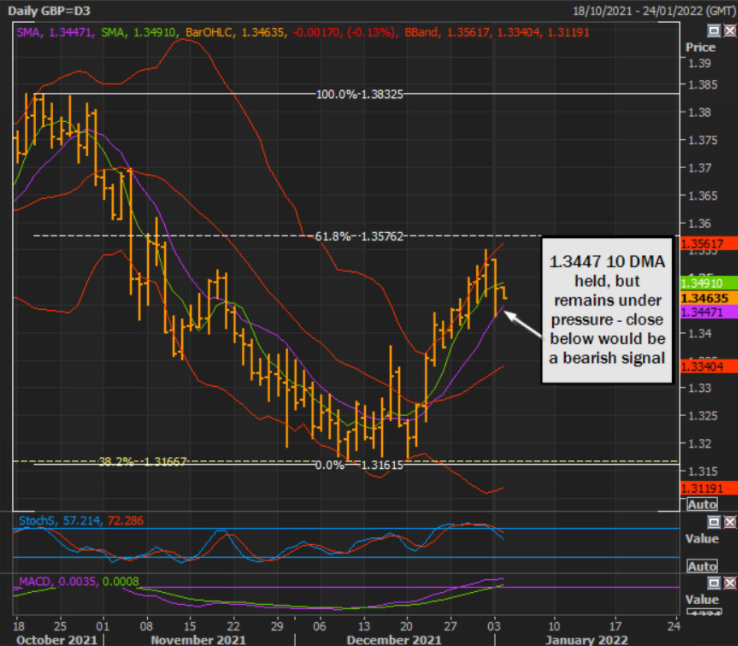Maximize the StochS indicator panel
Viewport: 738px width, 646px height.
714,522
